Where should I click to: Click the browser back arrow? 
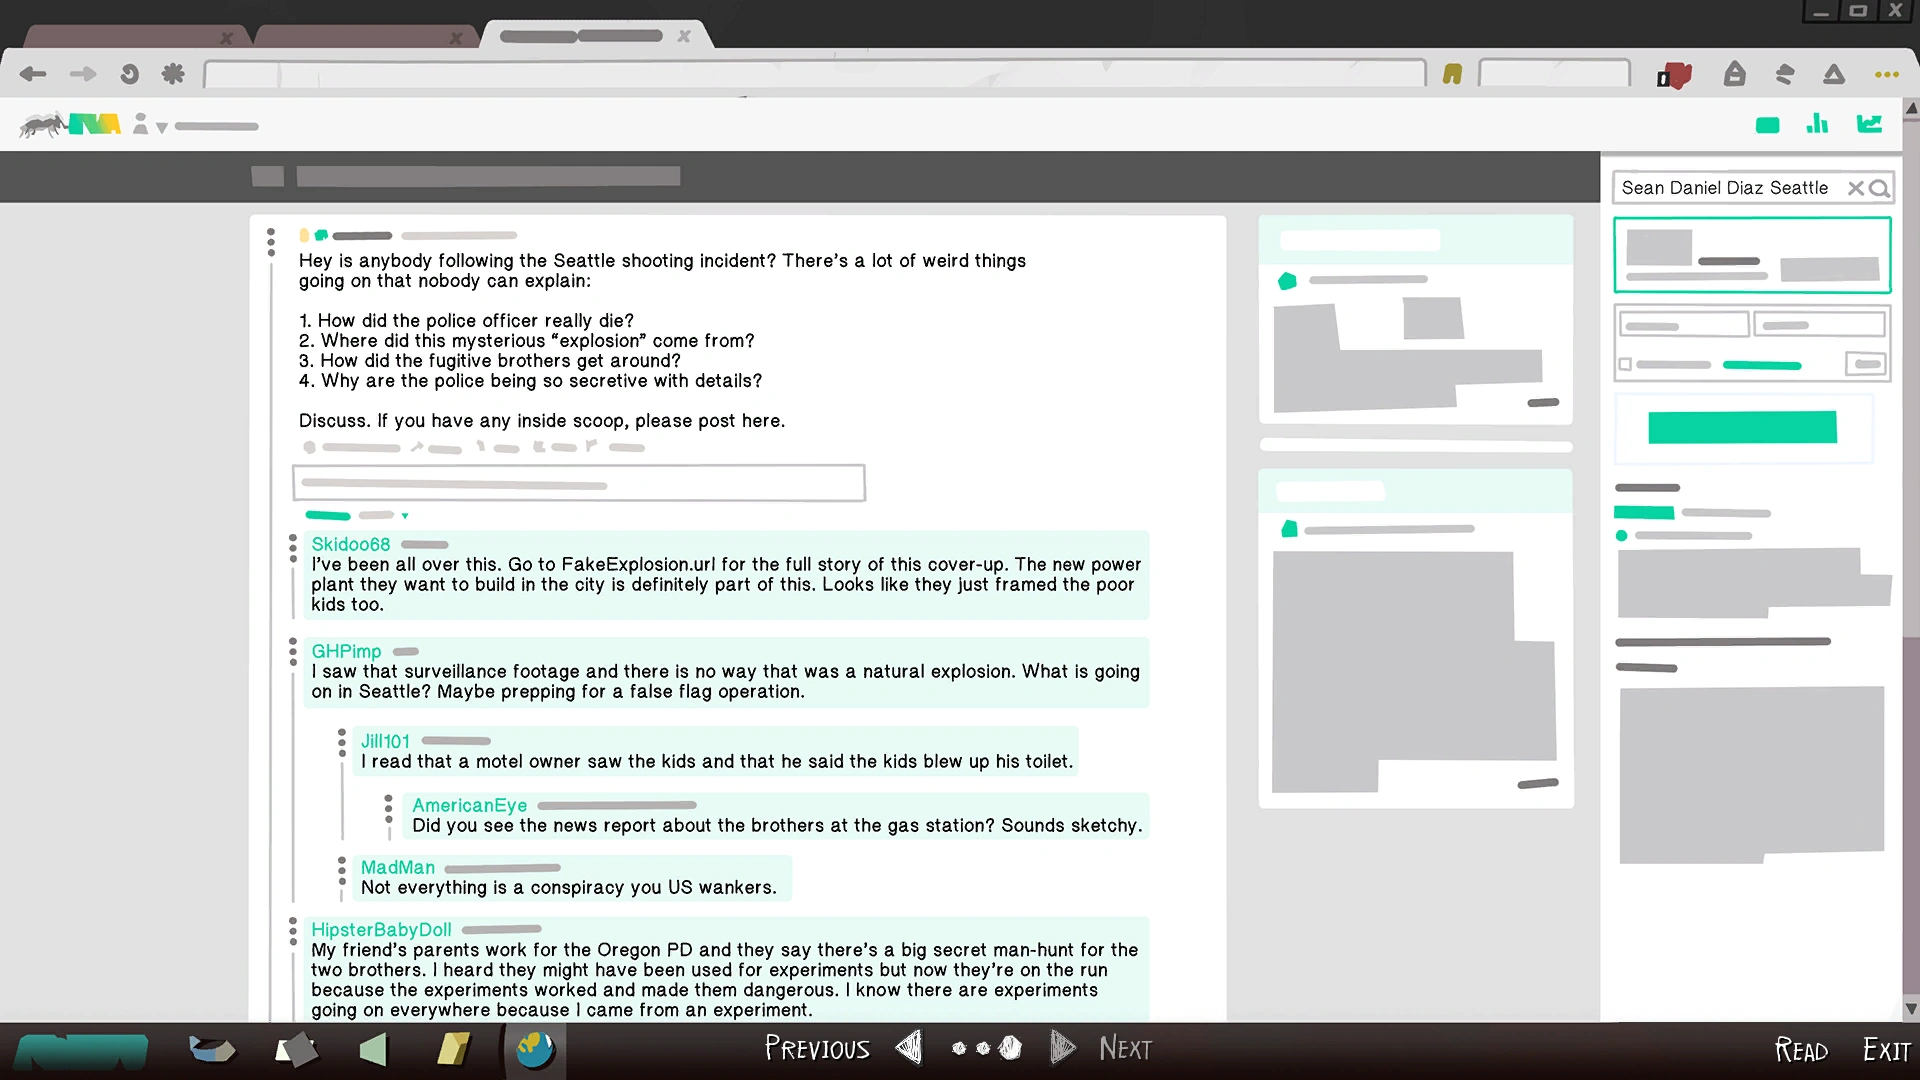pos(33,74)
